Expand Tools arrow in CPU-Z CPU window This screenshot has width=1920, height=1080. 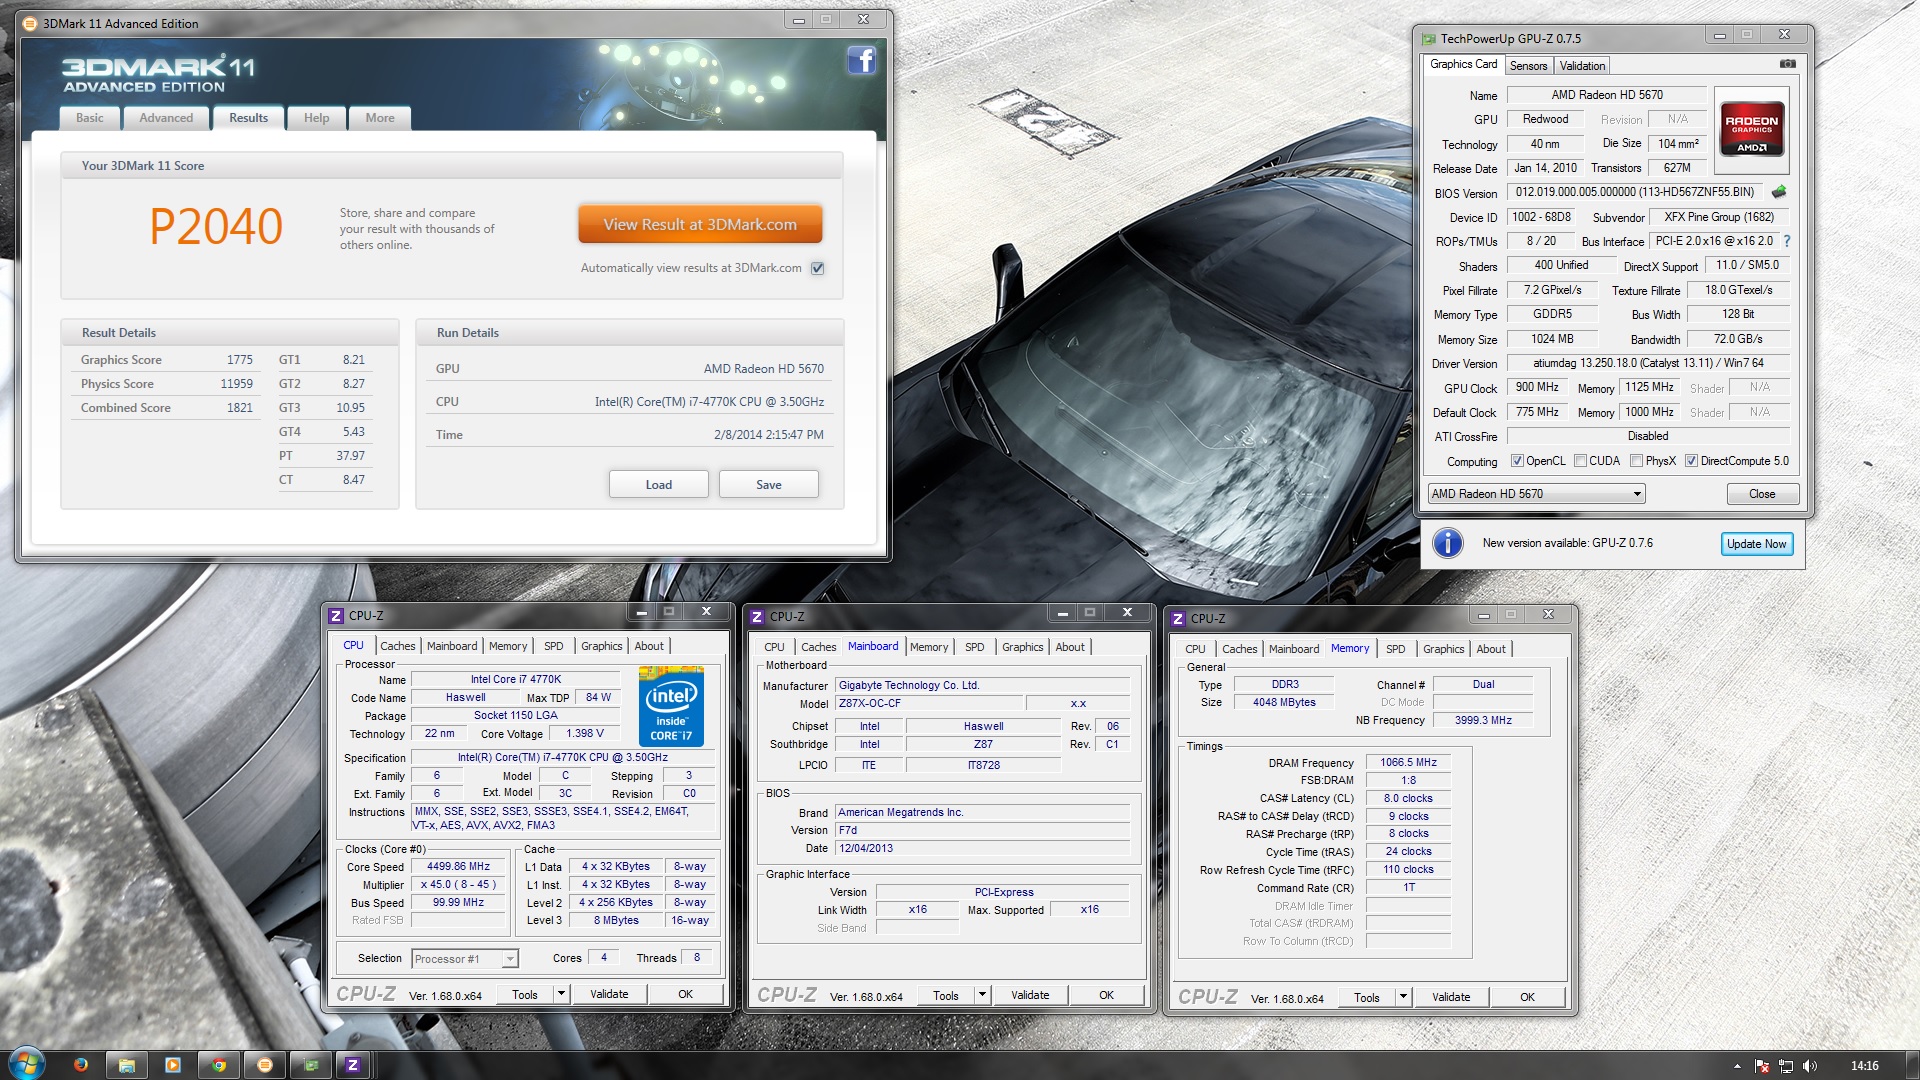tap(561, 994)
